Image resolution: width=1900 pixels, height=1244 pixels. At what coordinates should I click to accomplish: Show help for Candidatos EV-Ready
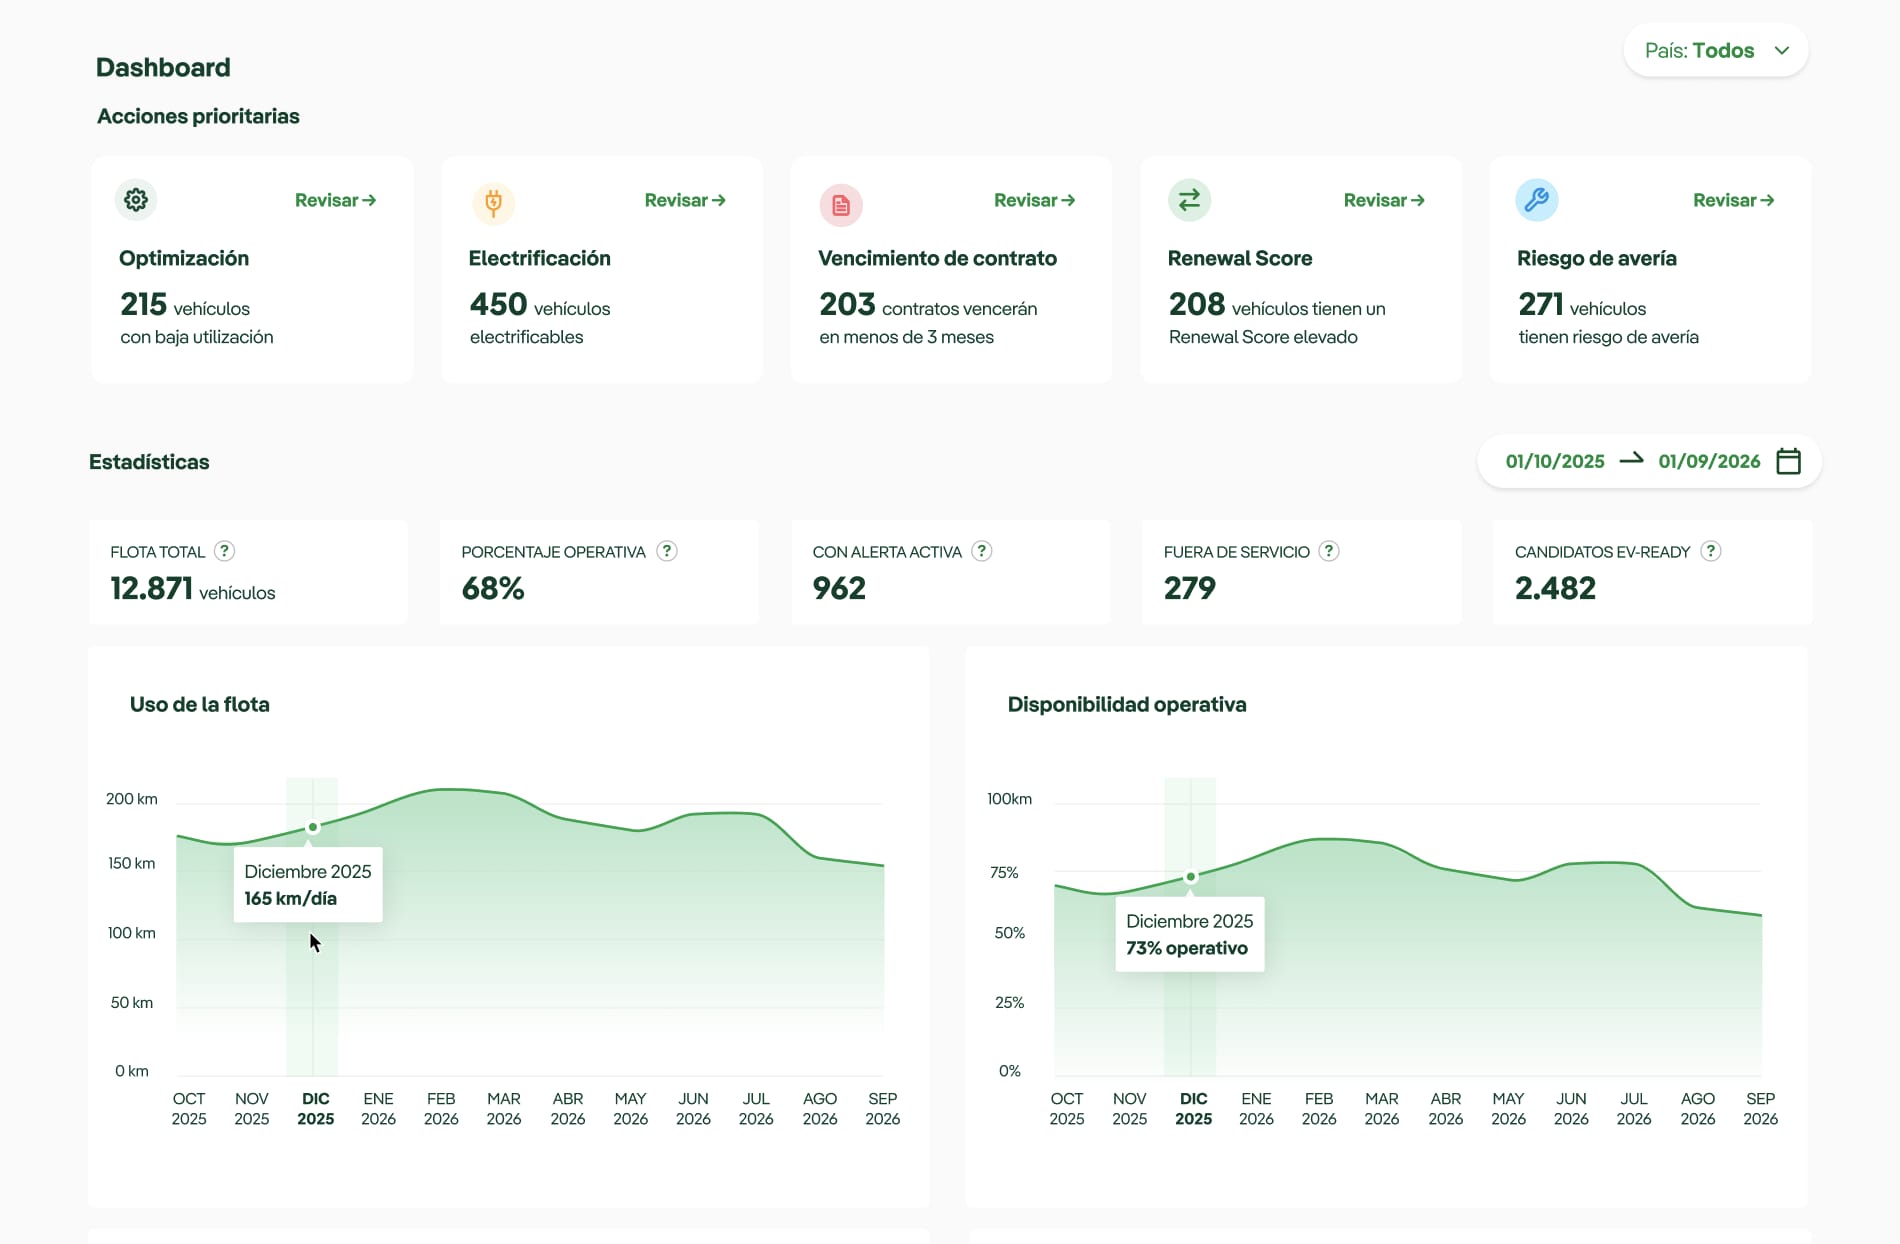click(1711, 551)
